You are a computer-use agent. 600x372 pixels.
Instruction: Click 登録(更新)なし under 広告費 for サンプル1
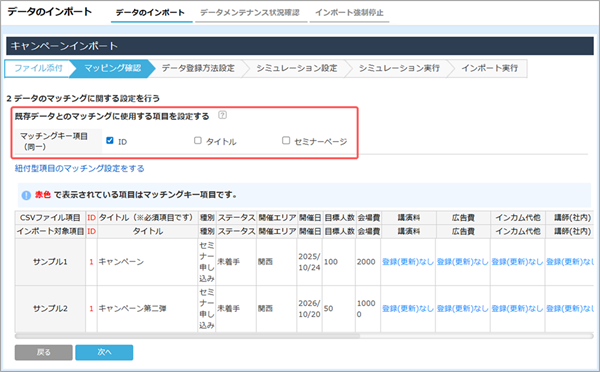click(463, 262)
